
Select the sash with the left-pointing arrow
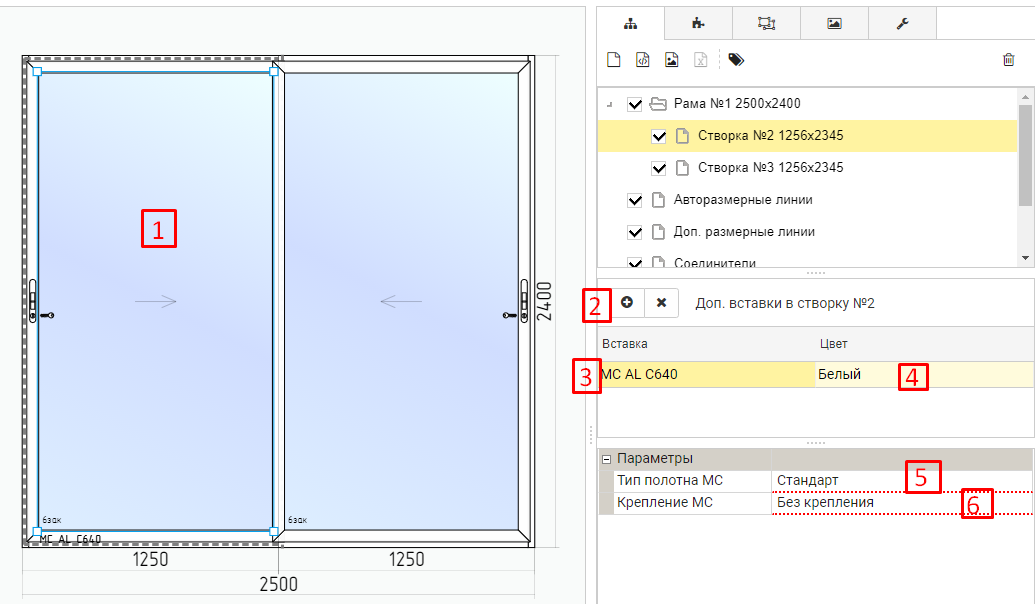401,301
